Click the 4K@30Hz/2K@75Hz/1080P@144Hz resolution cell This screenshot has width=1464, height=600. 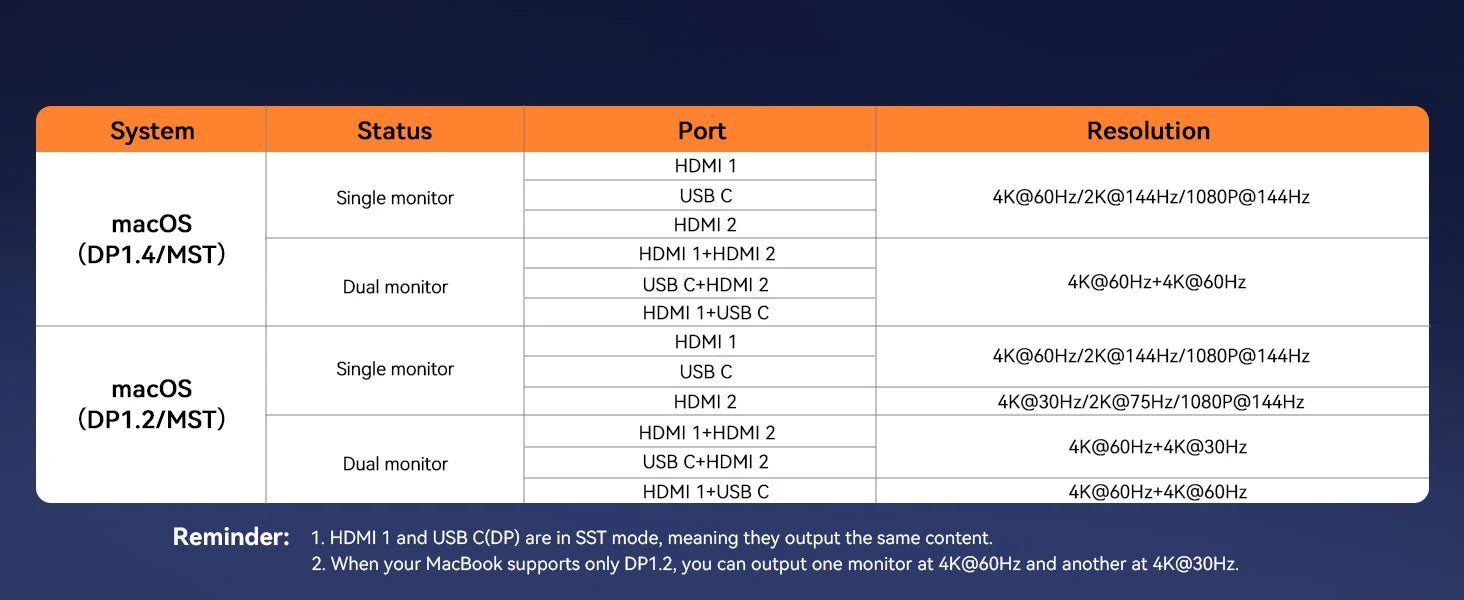click(1151, 402)
